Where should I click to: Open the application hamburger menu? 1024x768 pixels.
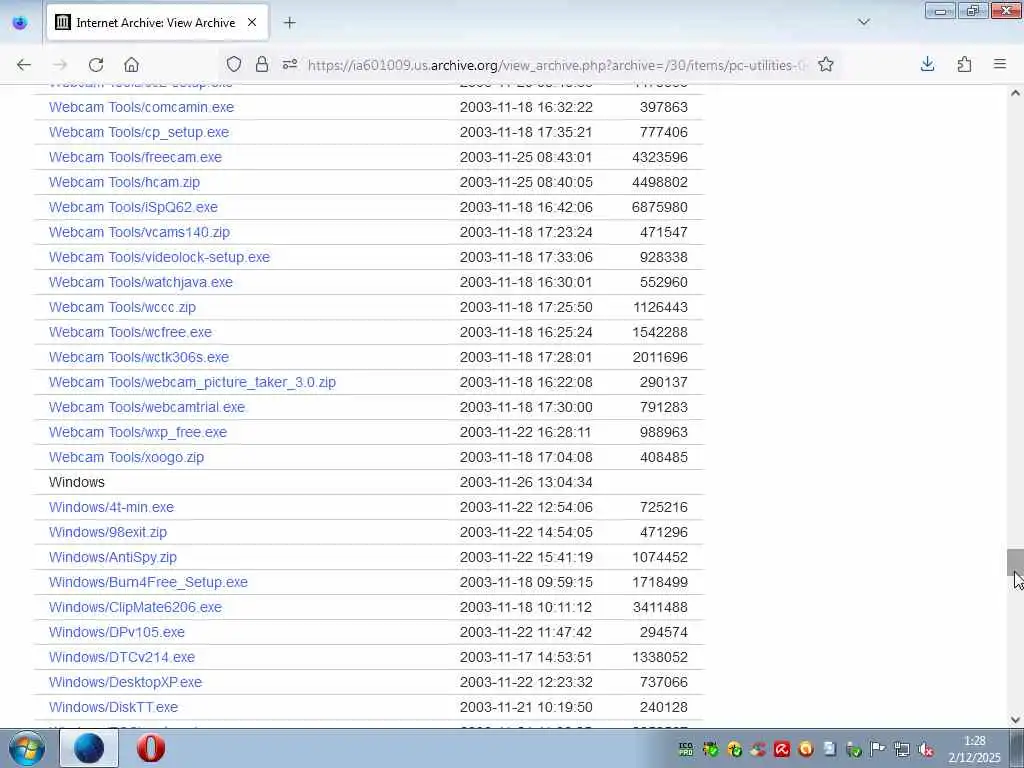(x=1000, y=64)
